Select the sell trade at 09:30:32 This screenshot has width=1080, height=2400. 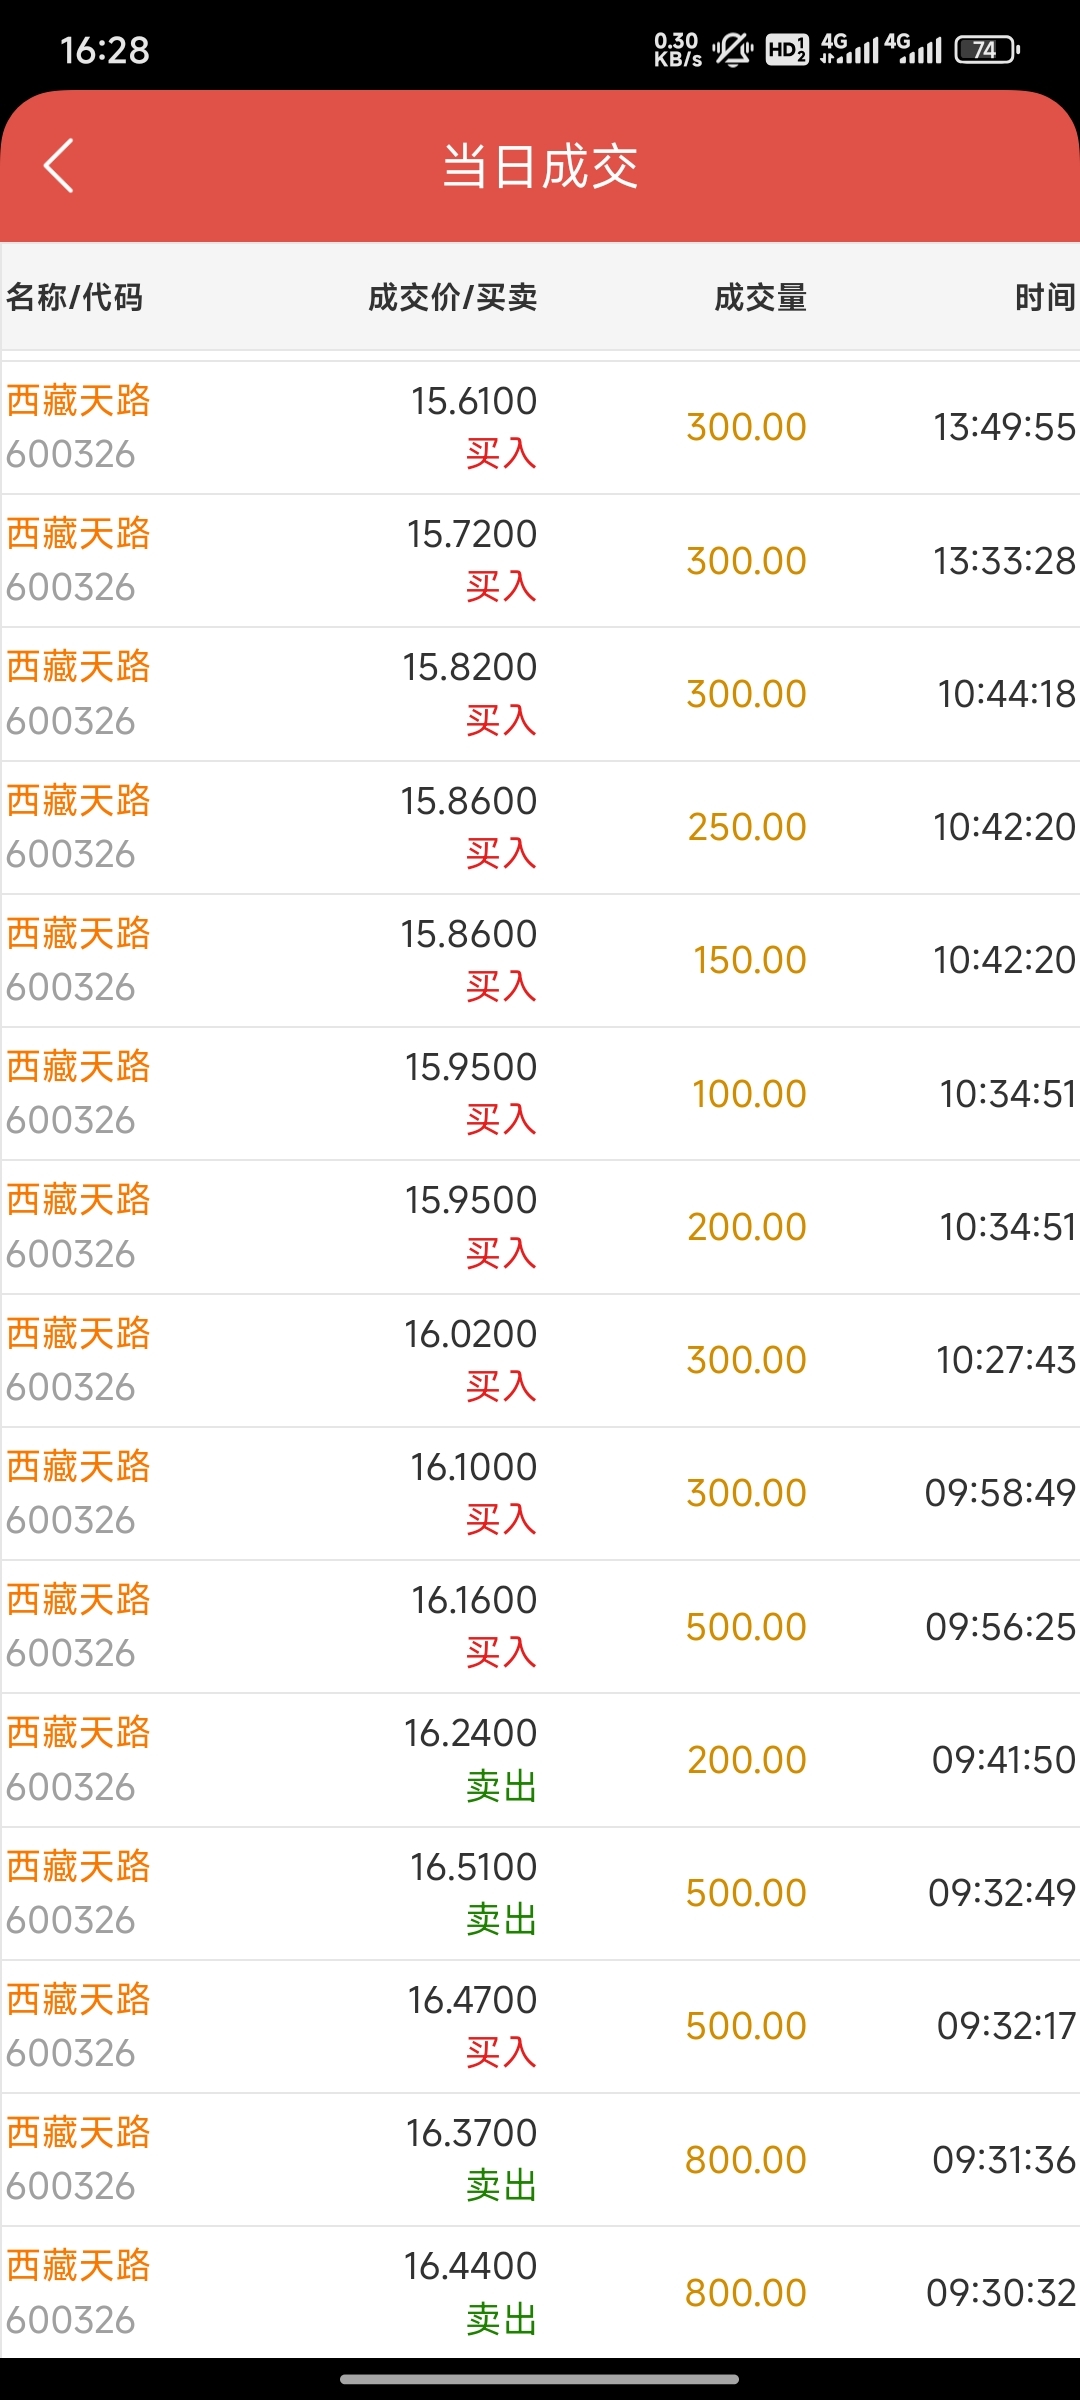point(540,2292)
